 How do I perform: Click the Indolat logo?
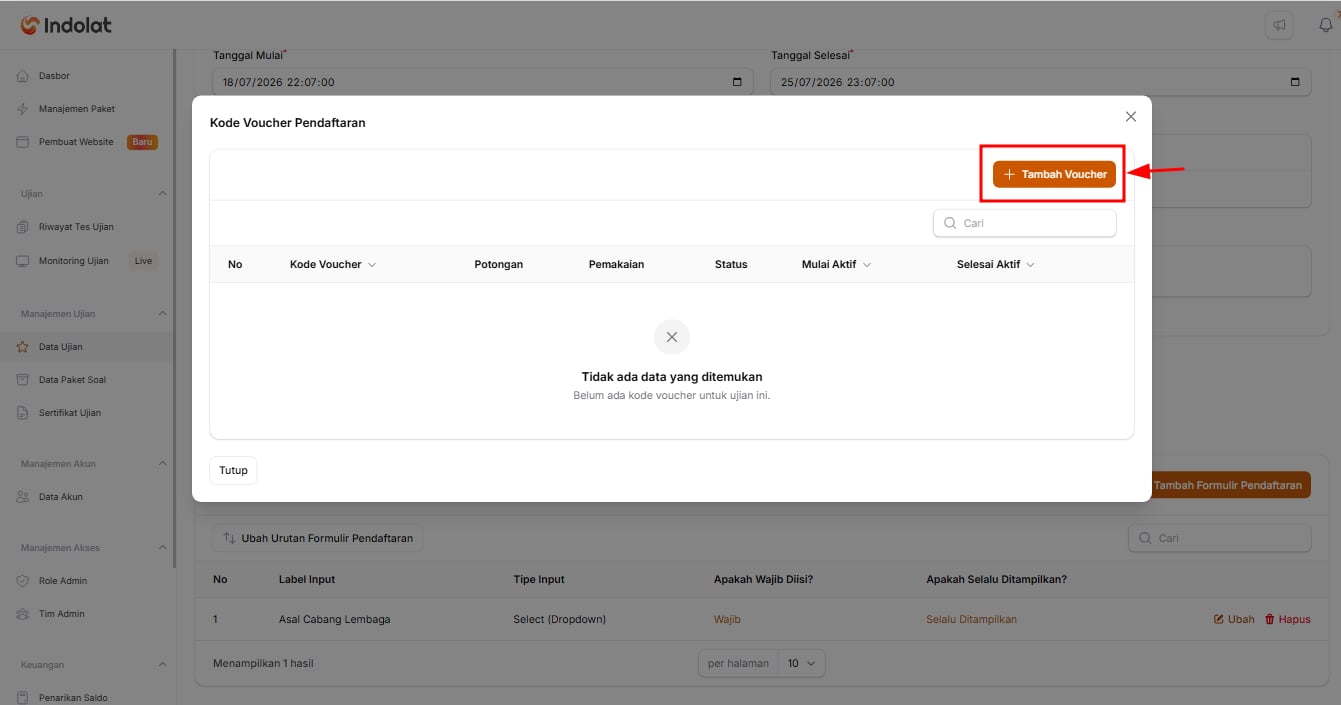click(x=66, y=26)
